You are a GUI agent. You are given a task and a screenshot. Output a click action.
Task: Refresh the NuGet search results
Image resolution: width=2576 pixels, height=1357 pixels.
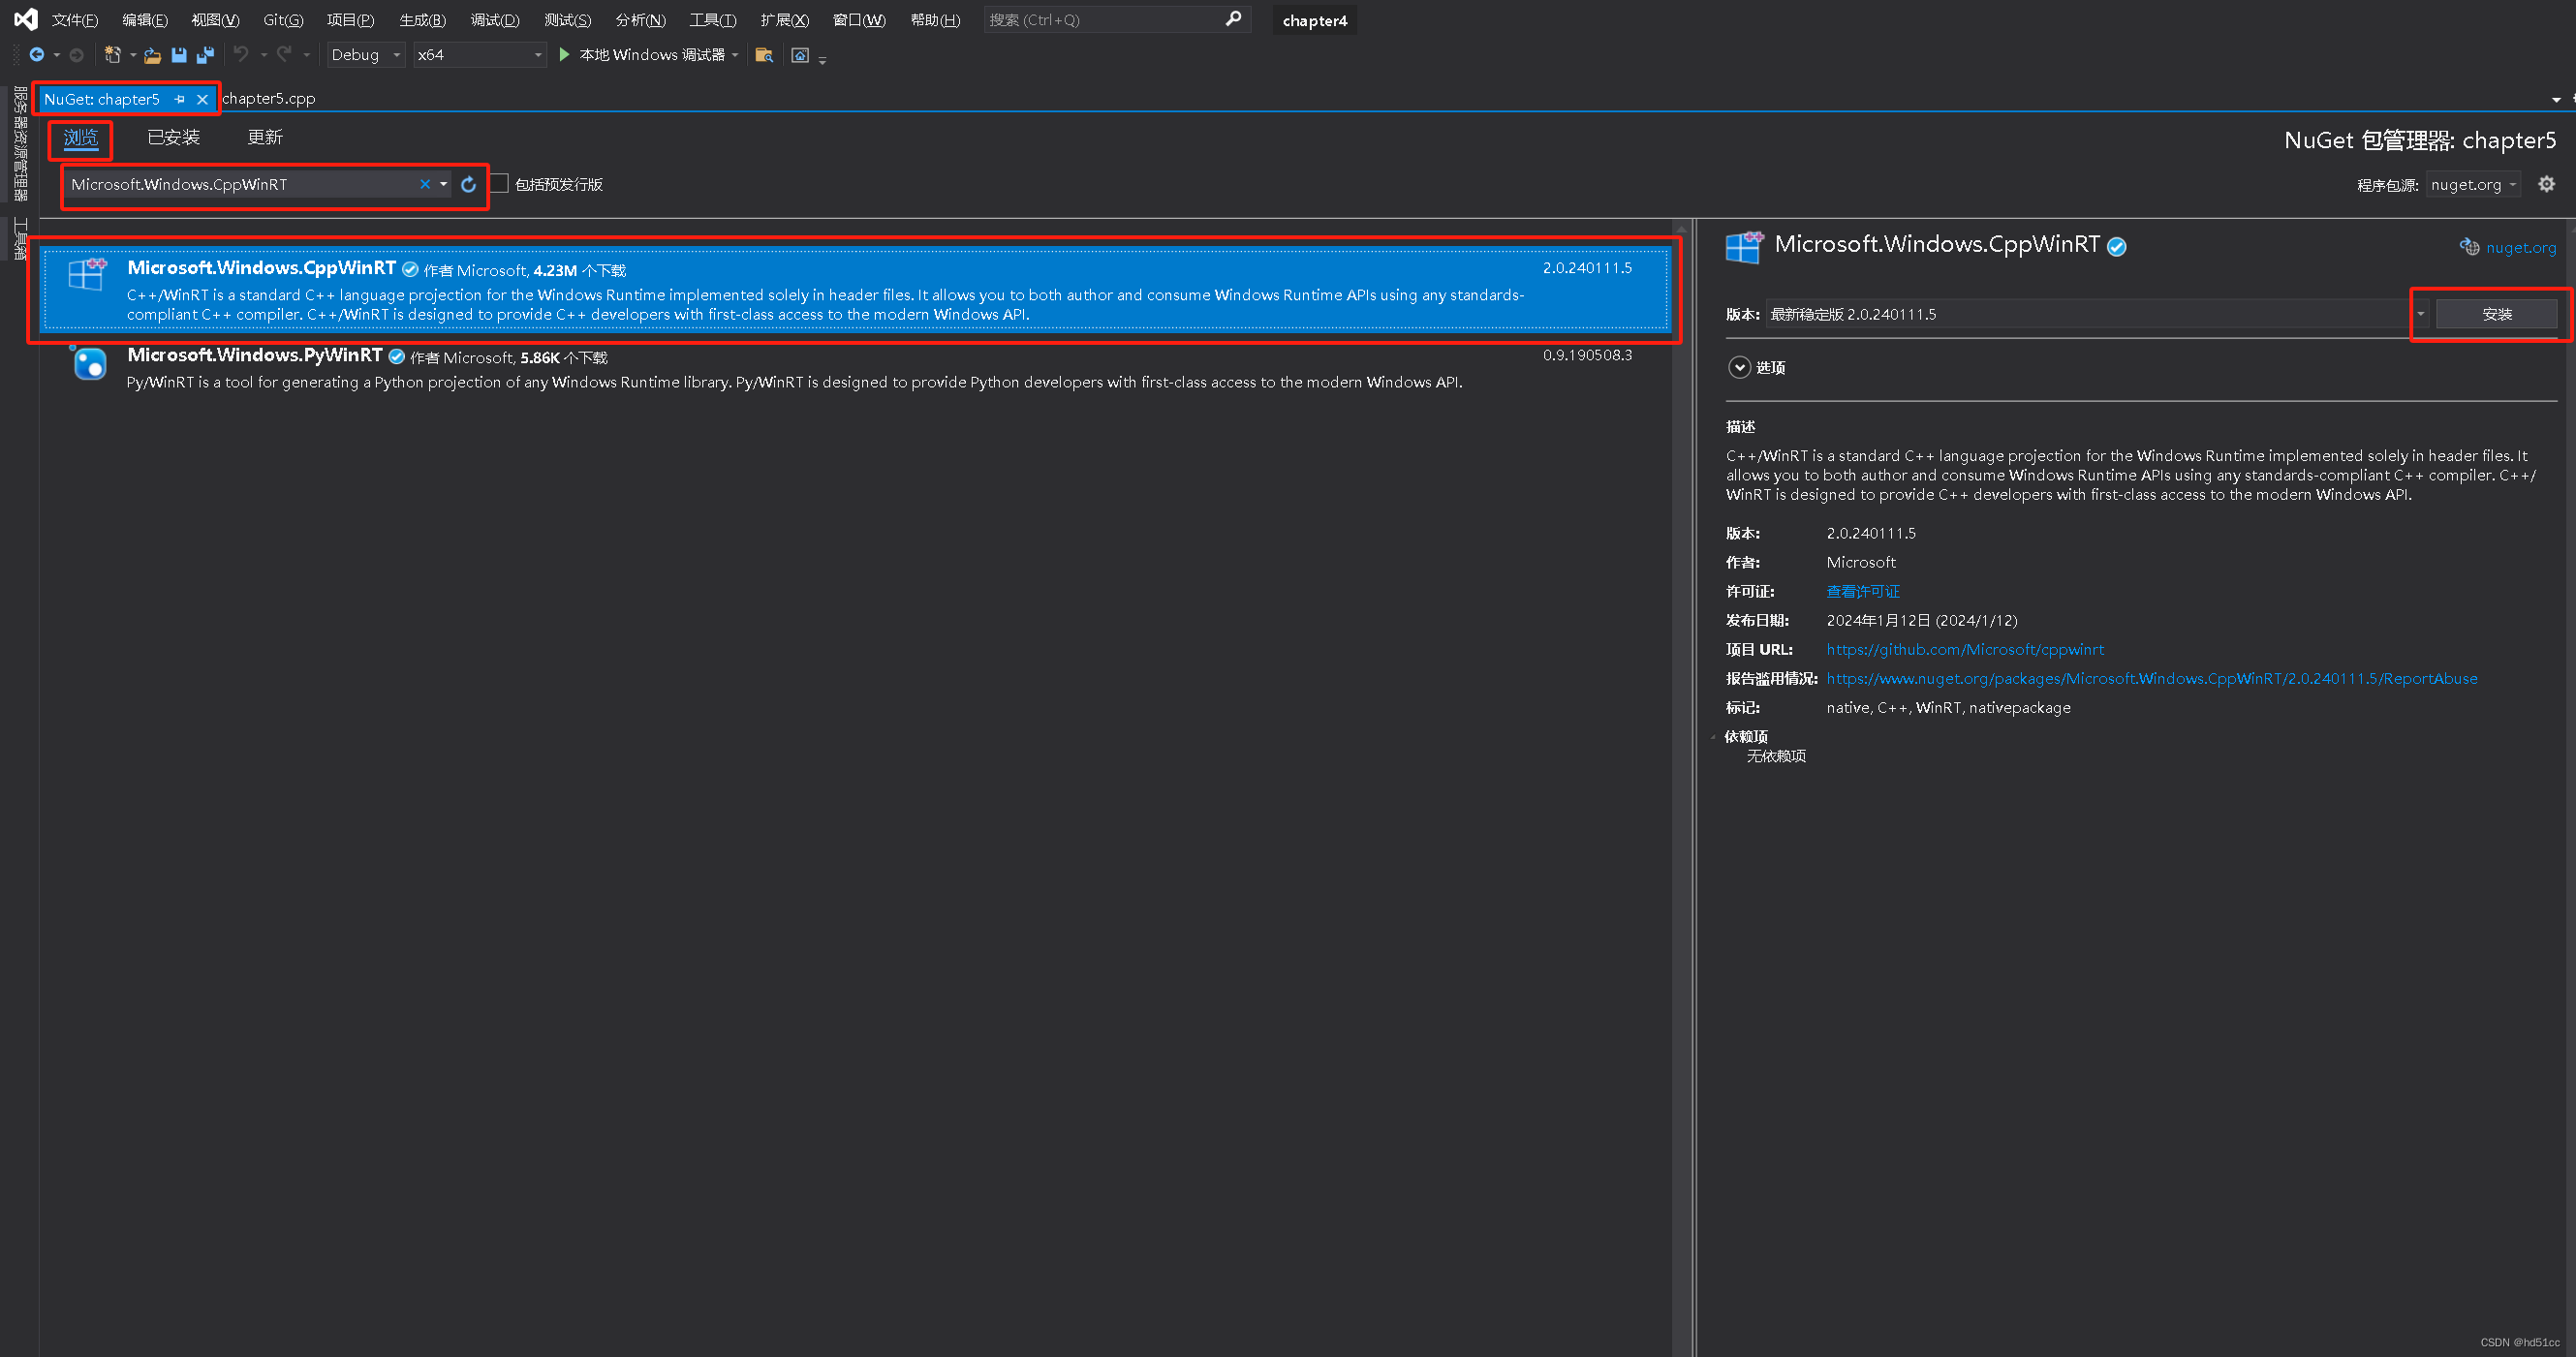(x=468, y=184)
